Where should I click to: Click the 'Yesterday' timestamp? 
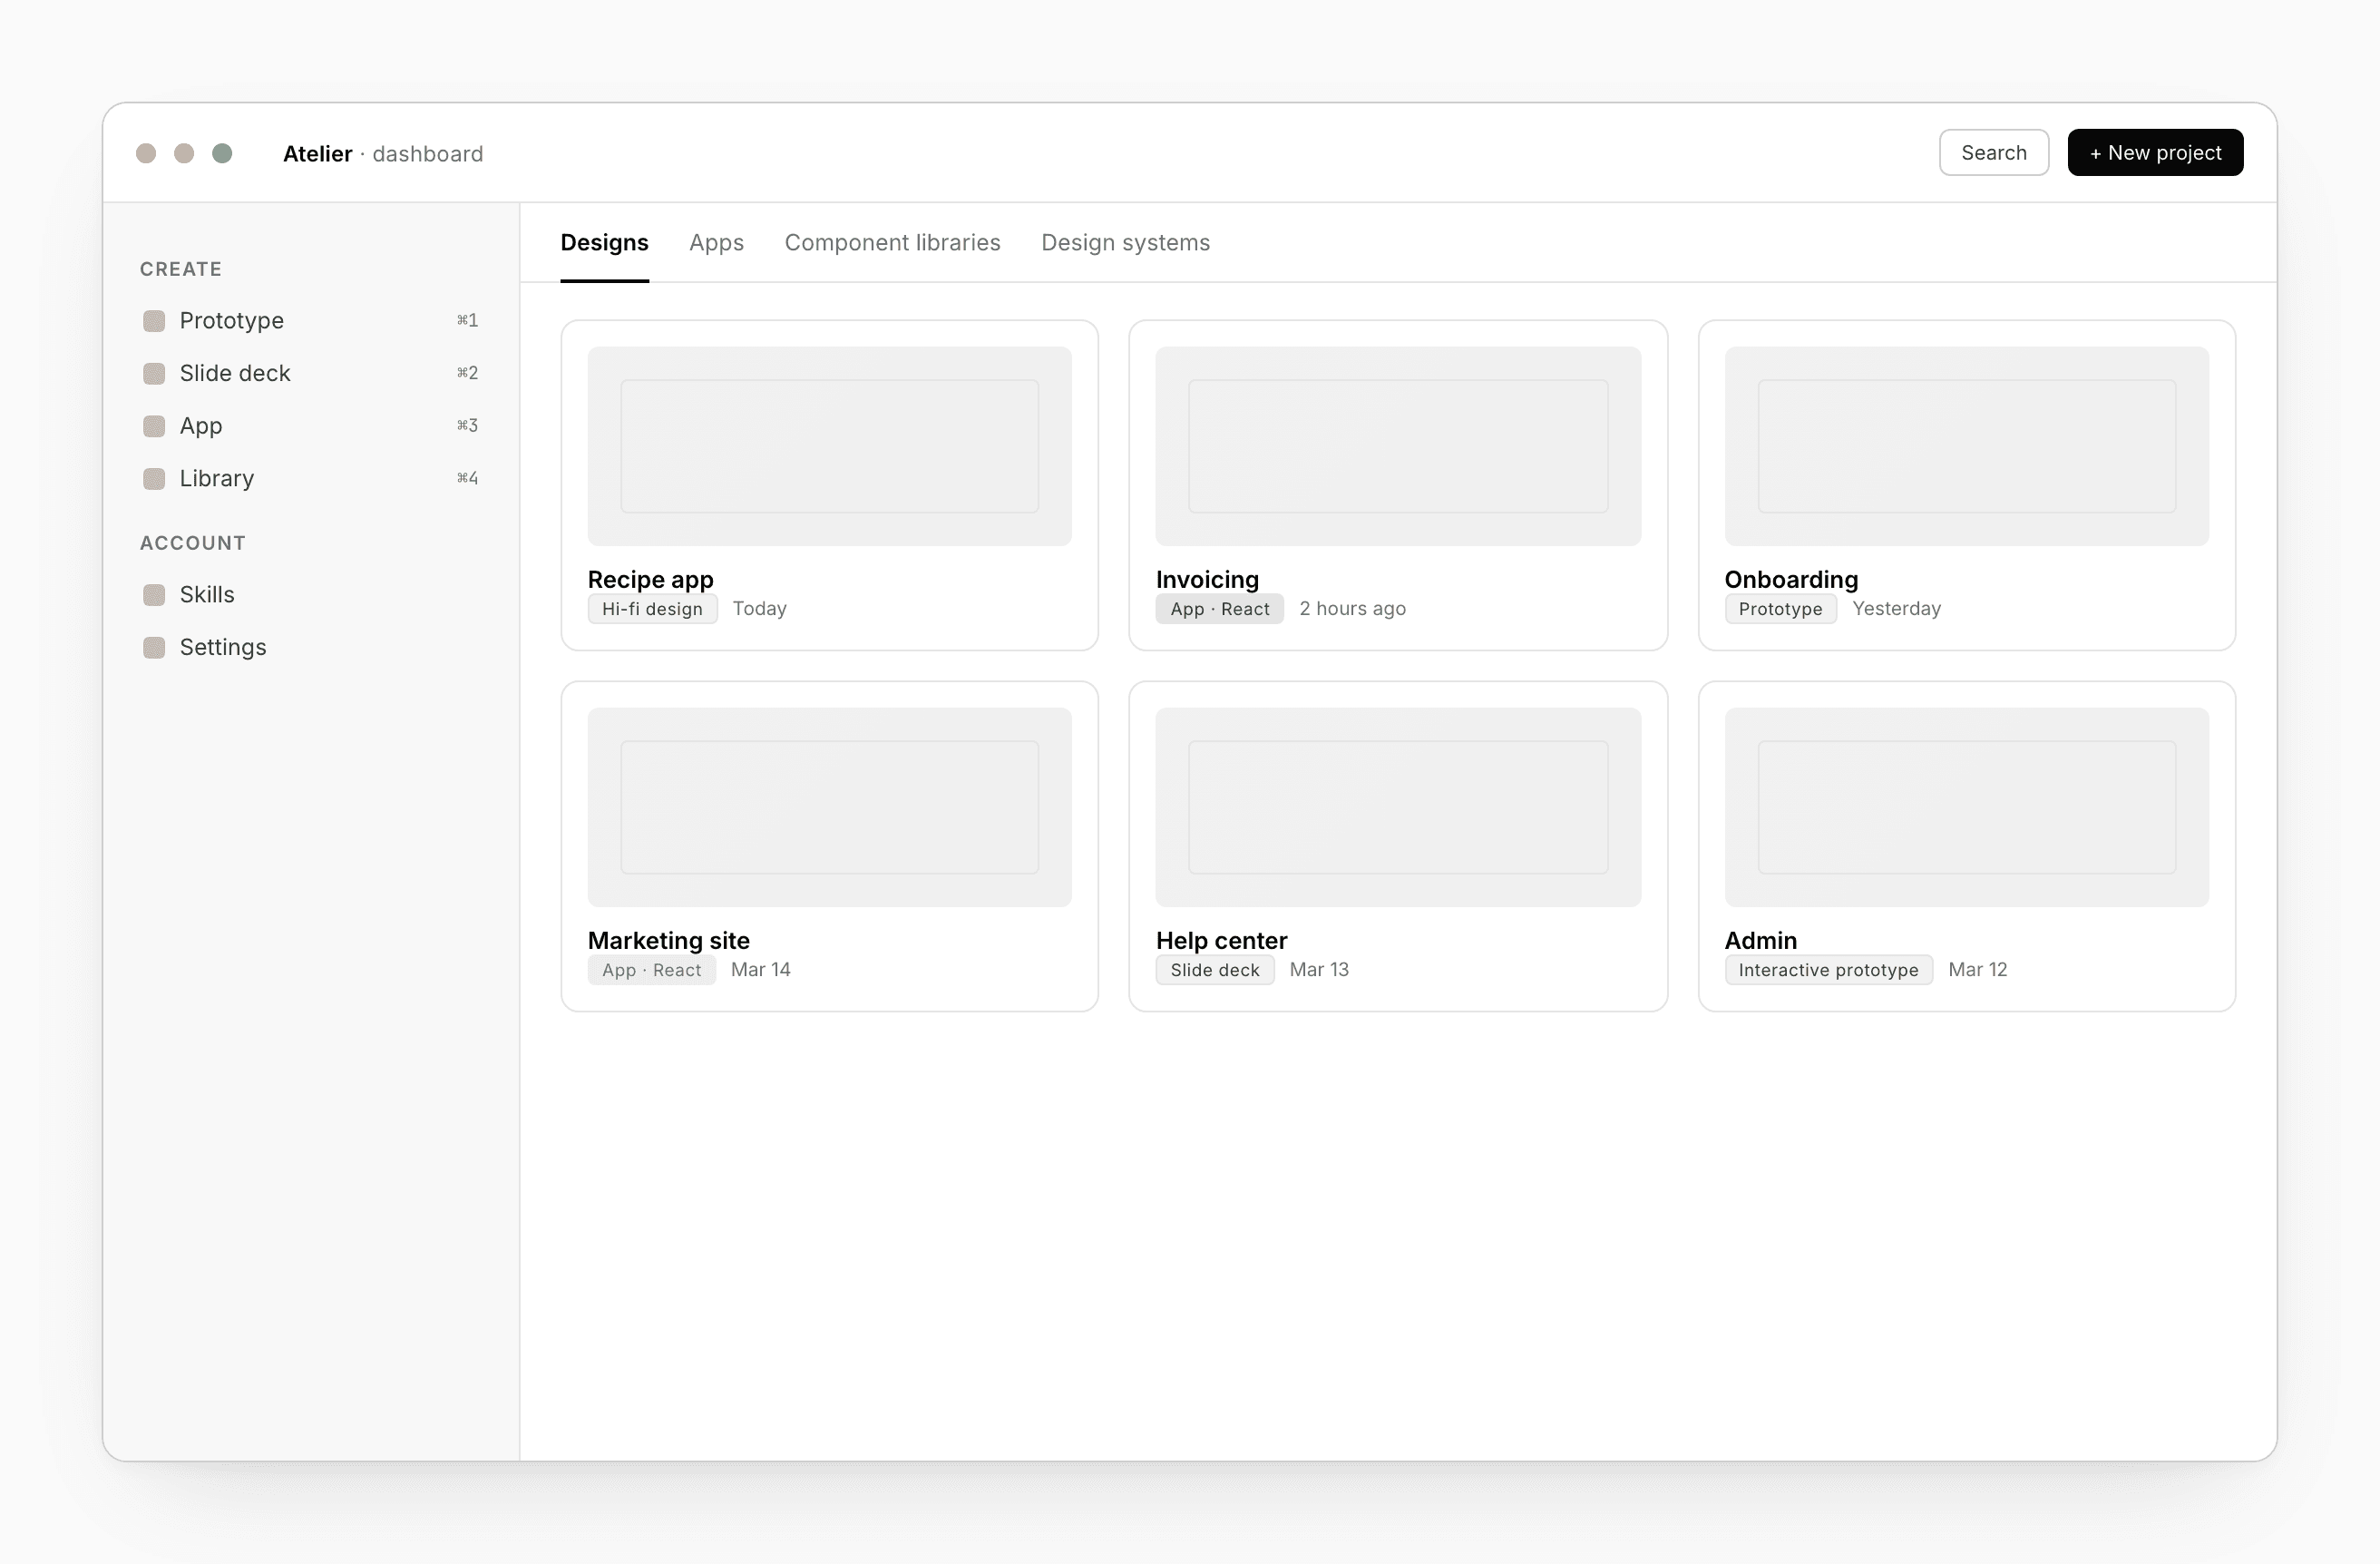tap(1896, 609)
